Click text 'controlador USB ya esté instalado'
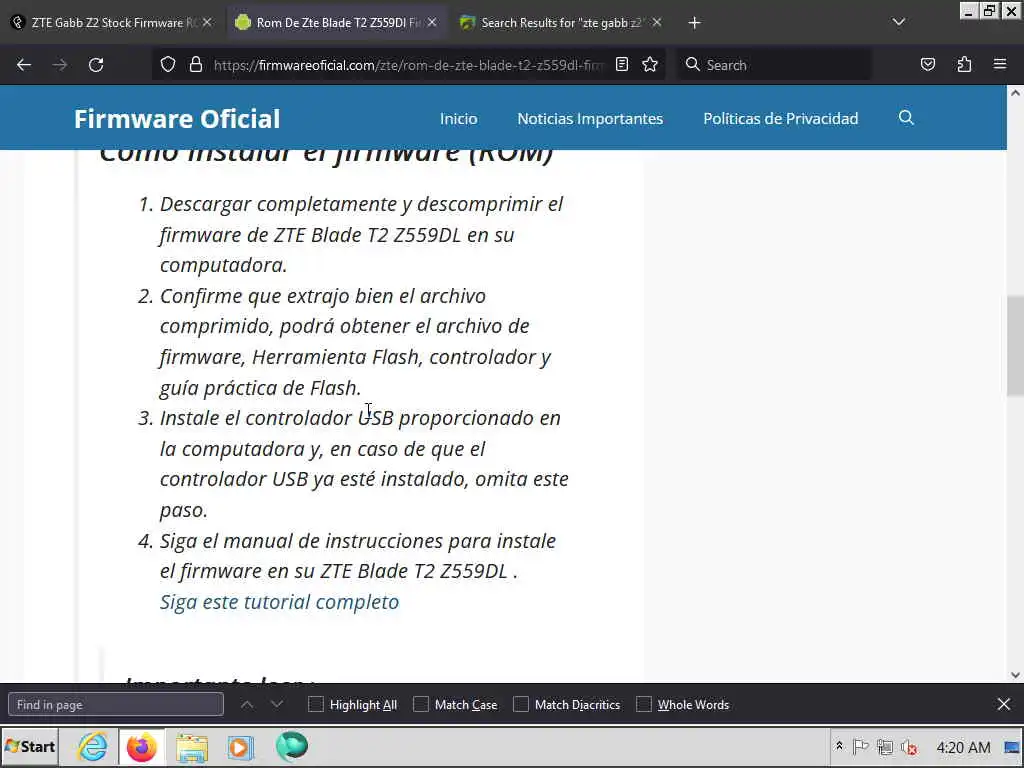 point(313,479)
